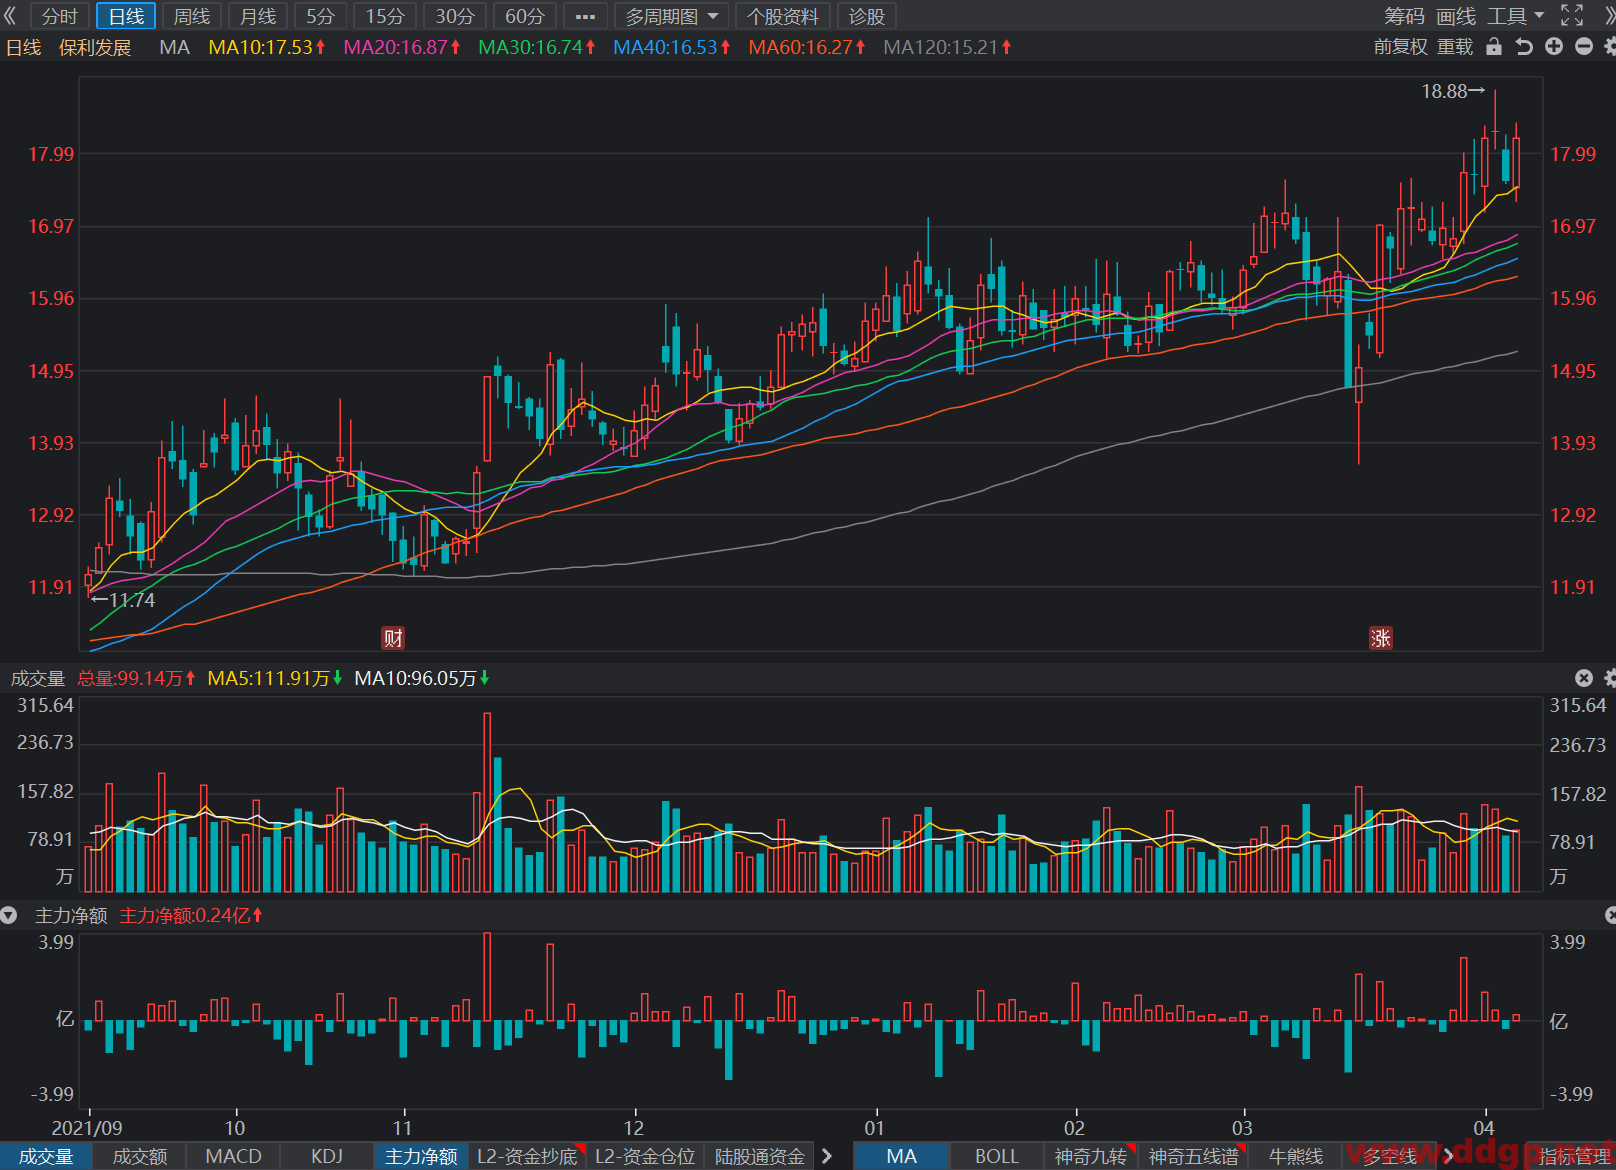Select the 60分 period
The image size is (1616, 1170).
tap(525, 16)
